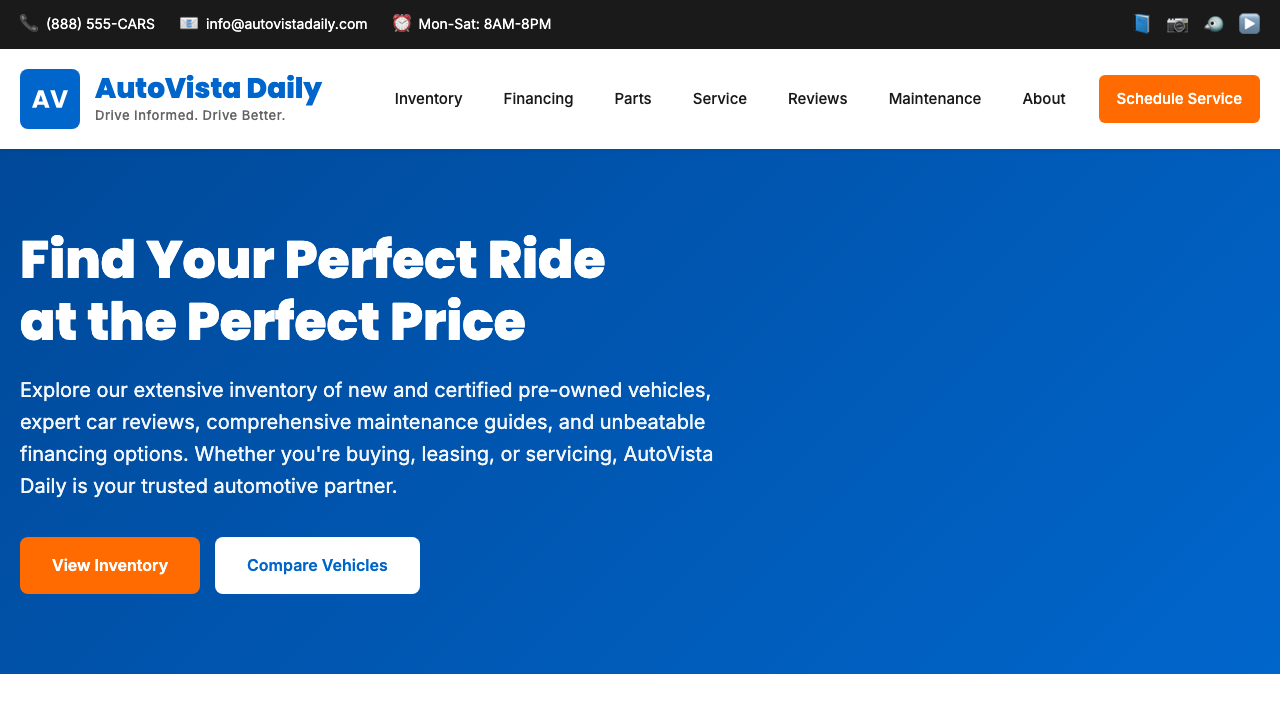Open the play button video icon
This screenshot has width=1280, height=720.
(1249, 23)
